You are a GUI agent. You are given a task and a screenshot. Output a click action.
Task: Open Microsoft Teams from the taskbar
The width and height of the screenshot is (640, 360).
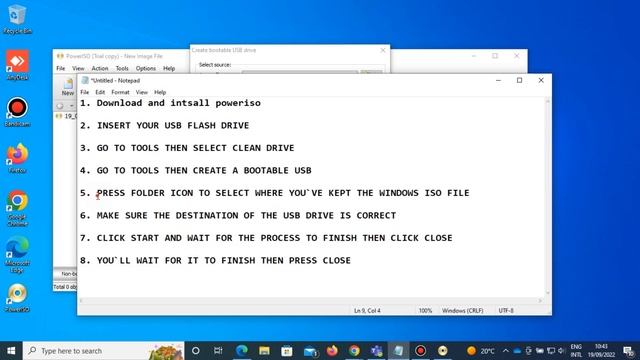tap(376, 351)
